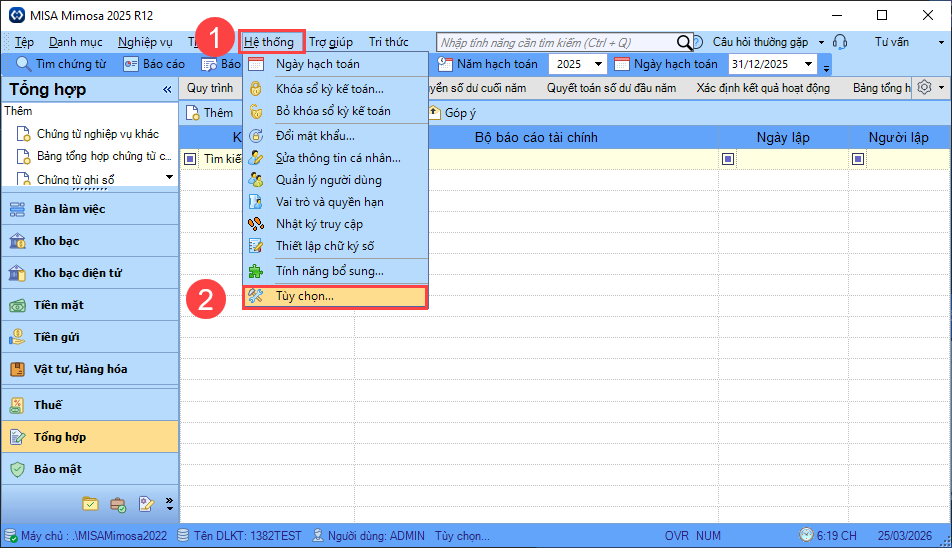Open the Hệ thống menu
Viewport: 952px width, 548px height.
(269, 42)
